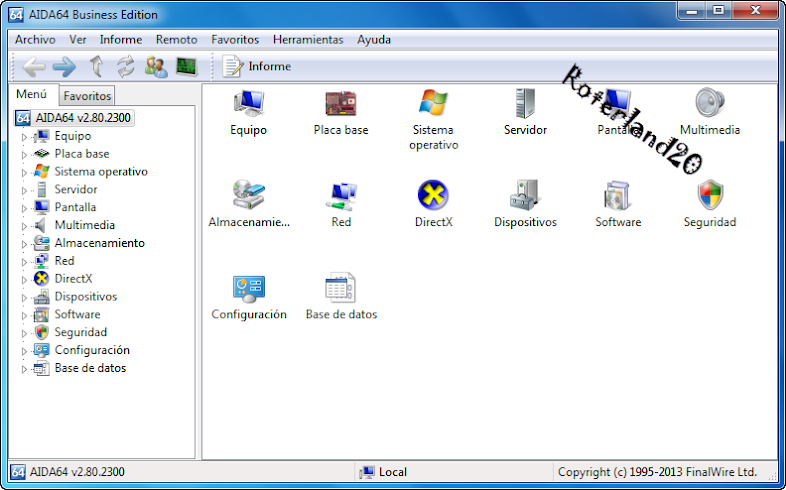This screenshot has width=786, height=490.
Task: Expand the DirectX tree node
Action: 24,280
